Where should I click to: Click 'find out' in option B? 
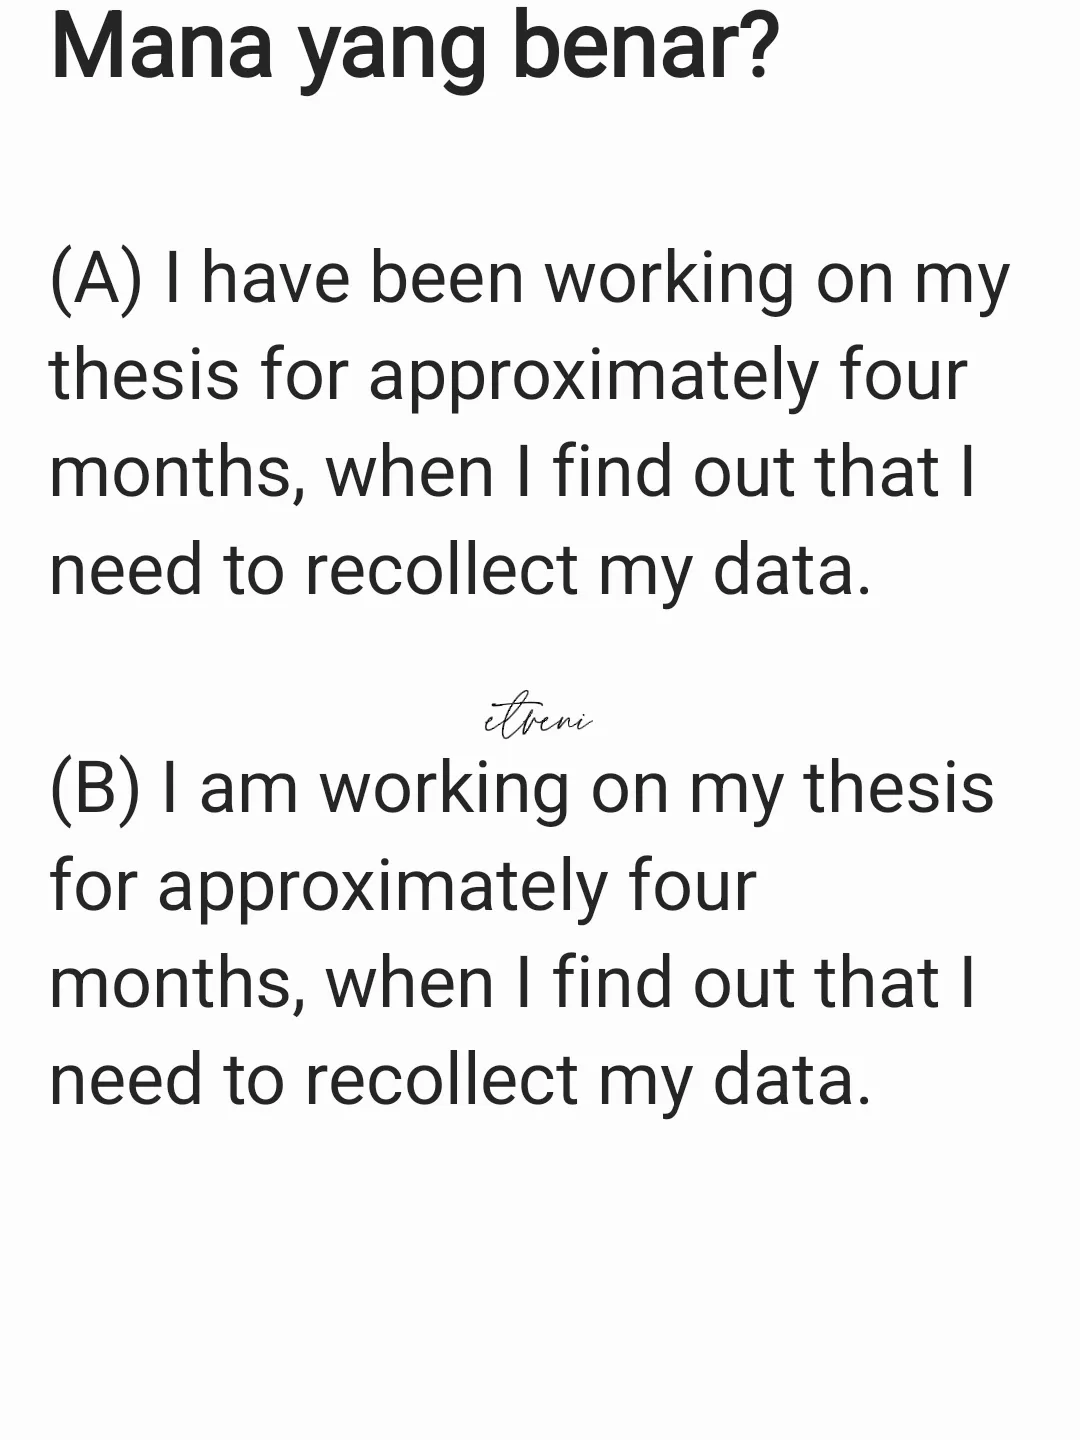tap(675, 981)
